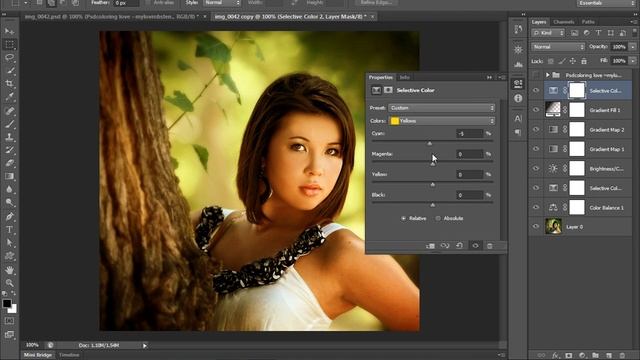Image resolution: width=640 pixels, height=360 pixels.
Task: Select the Pen tool
Action: 9,216
